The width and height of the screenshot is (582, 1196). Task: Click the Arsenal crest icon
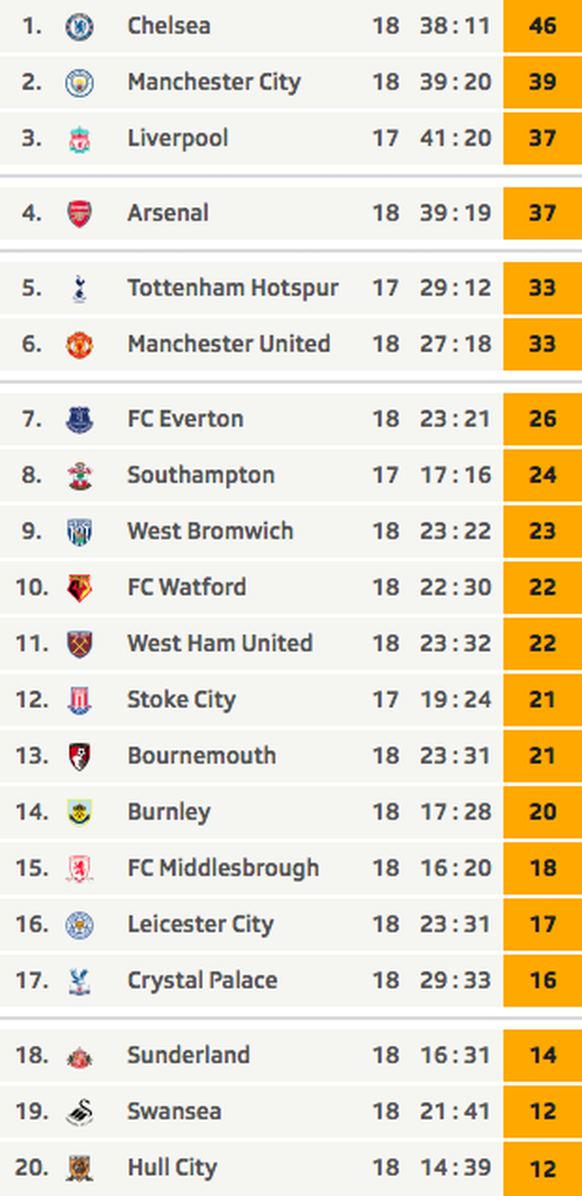click(79, 214)
